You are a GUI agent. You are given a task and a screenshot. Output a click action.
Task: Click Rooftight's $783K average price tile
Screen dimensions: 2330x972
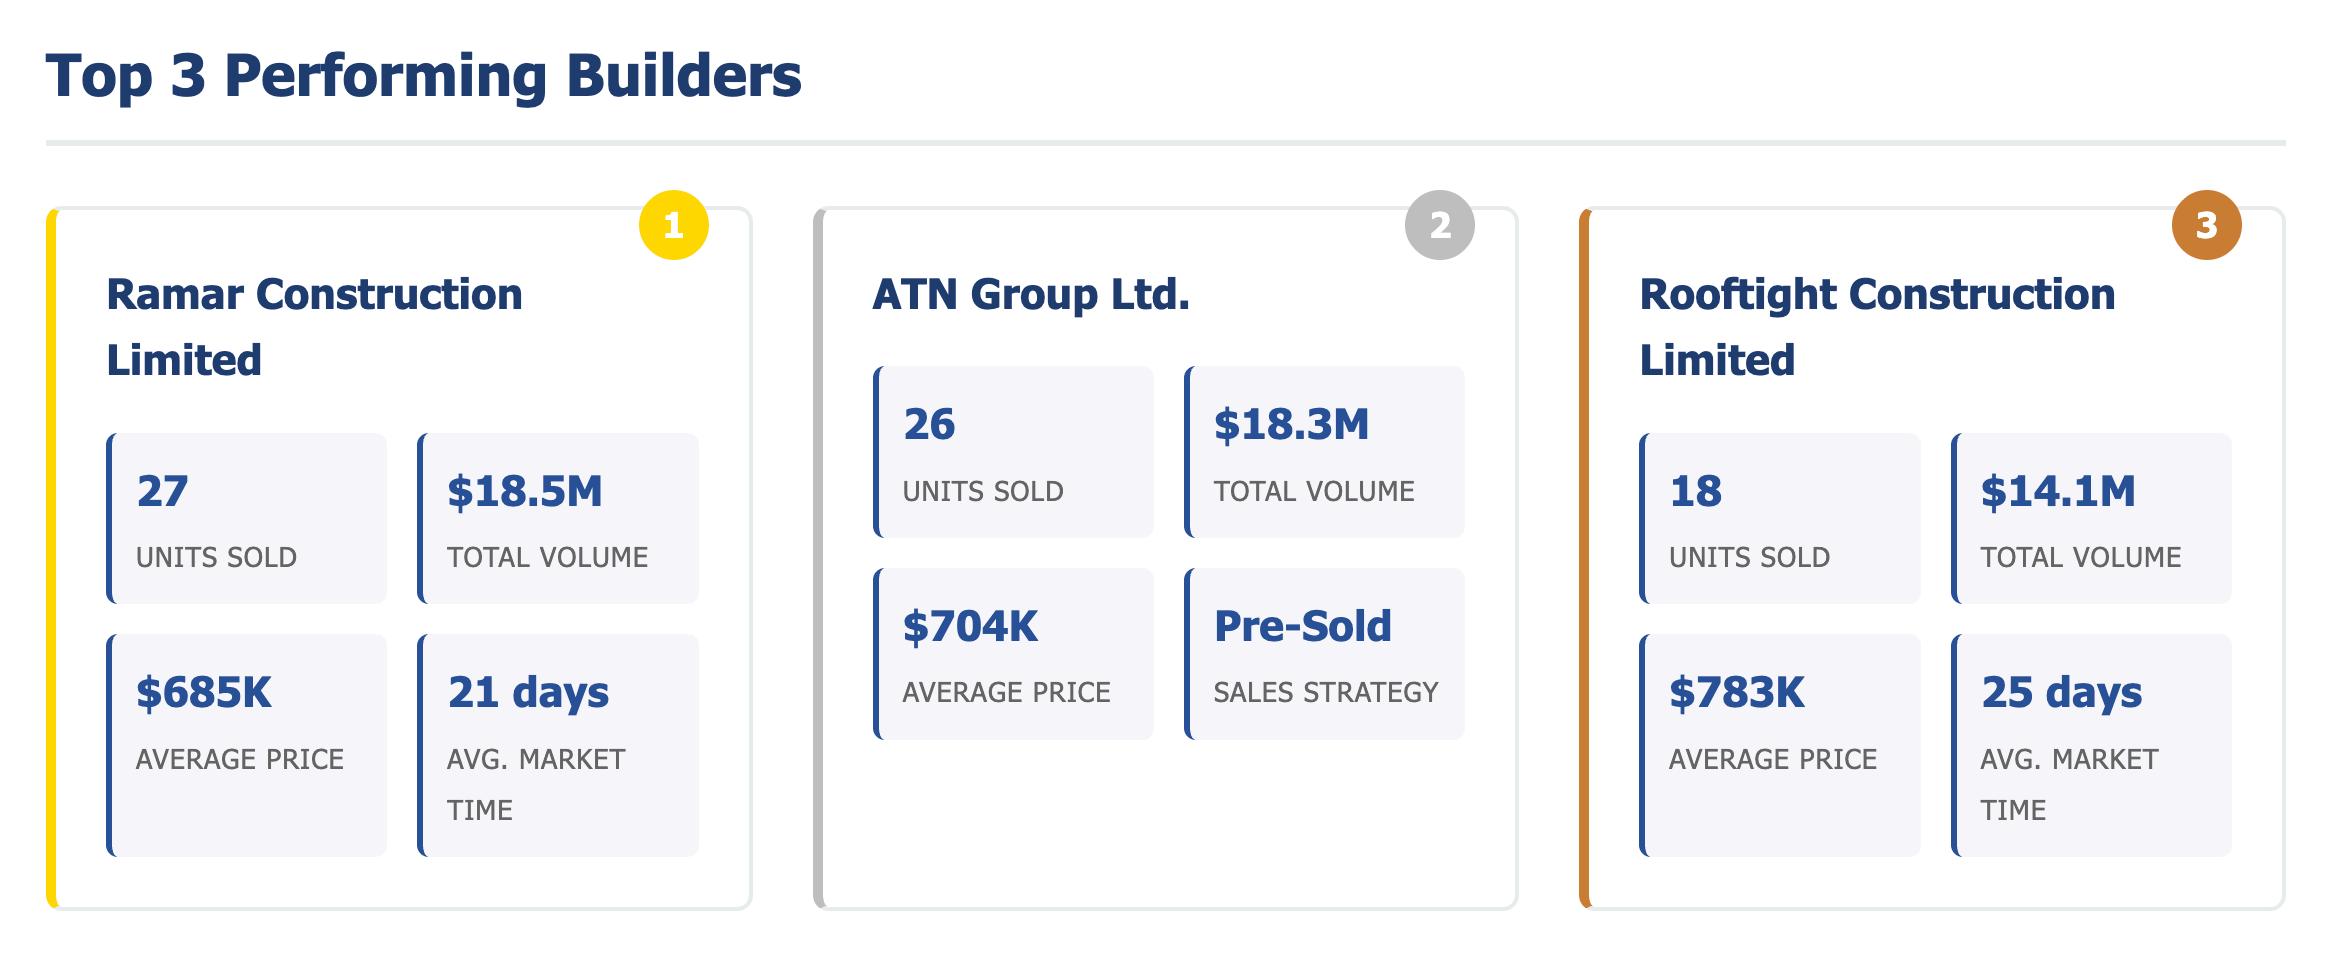pos(1781,745)
